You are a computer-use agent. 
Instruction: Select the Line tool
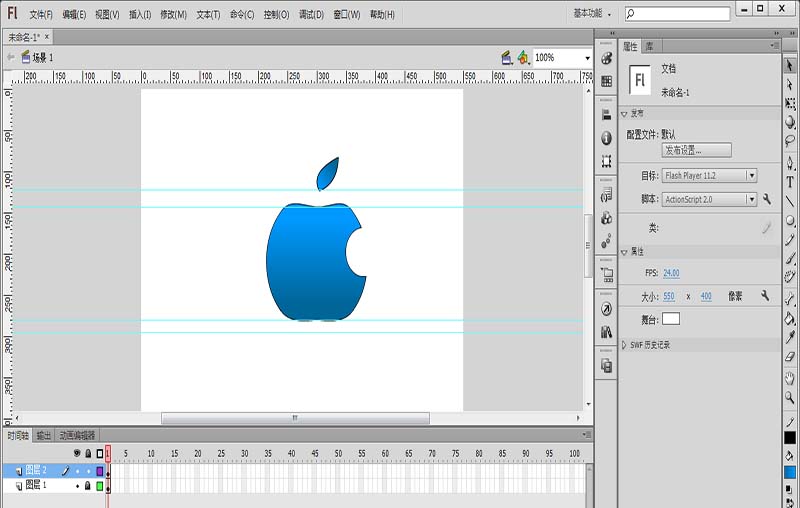click(x=790, y=201)
